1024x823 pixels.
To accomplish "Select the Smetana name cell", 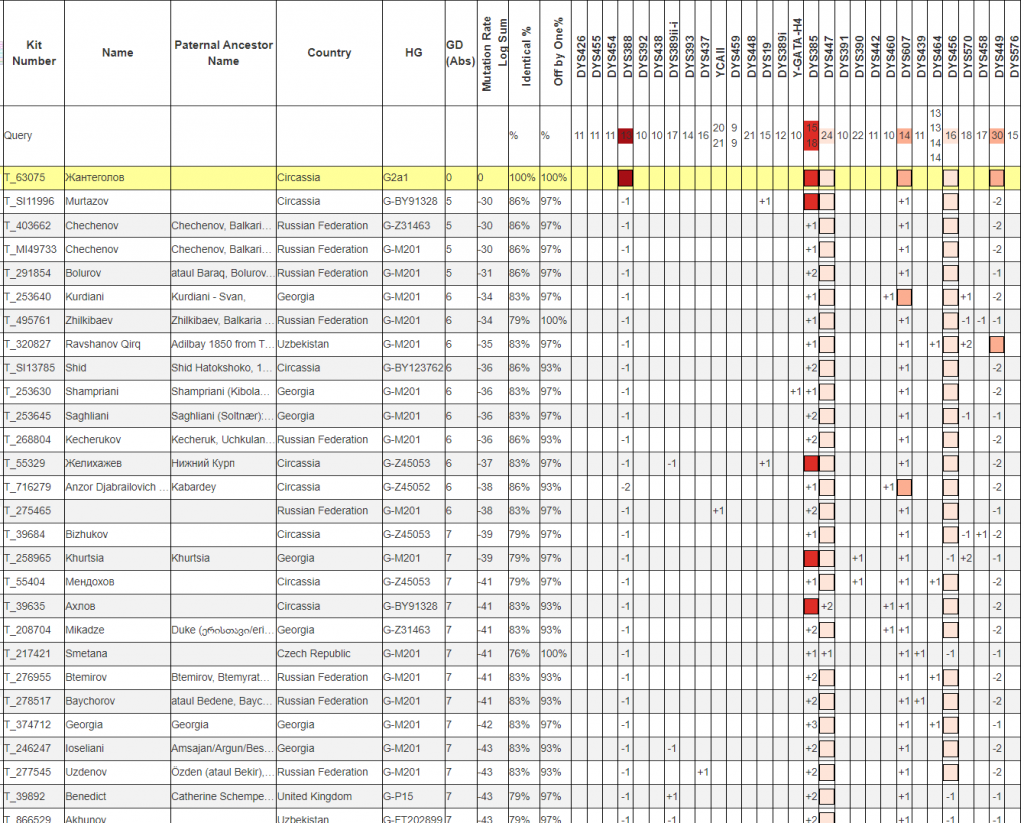I will [87, 653].
